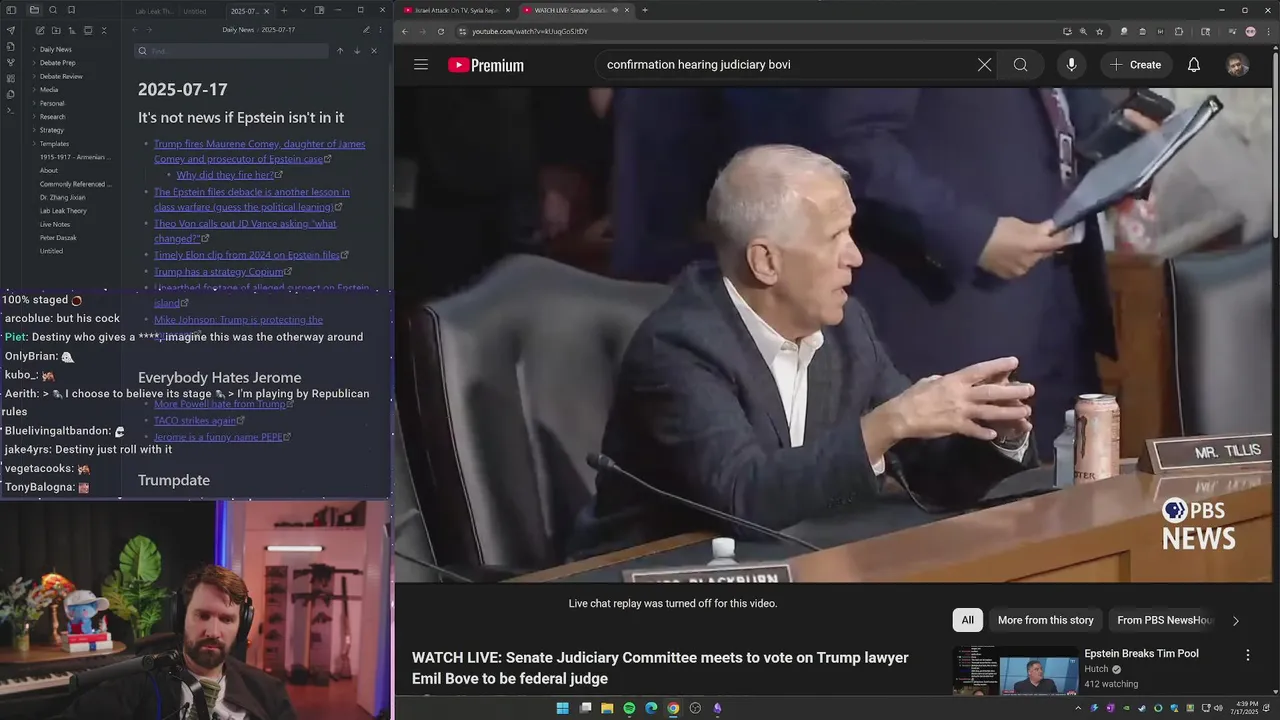This screenshot has height=720, width=1280.
Task: Create a new folder in Obsidian
Action: coord(56,31)
